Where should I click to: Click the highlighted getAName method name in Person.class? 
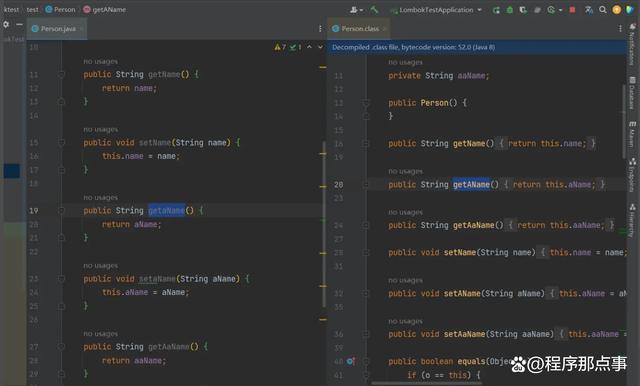[x=471, y=185]
